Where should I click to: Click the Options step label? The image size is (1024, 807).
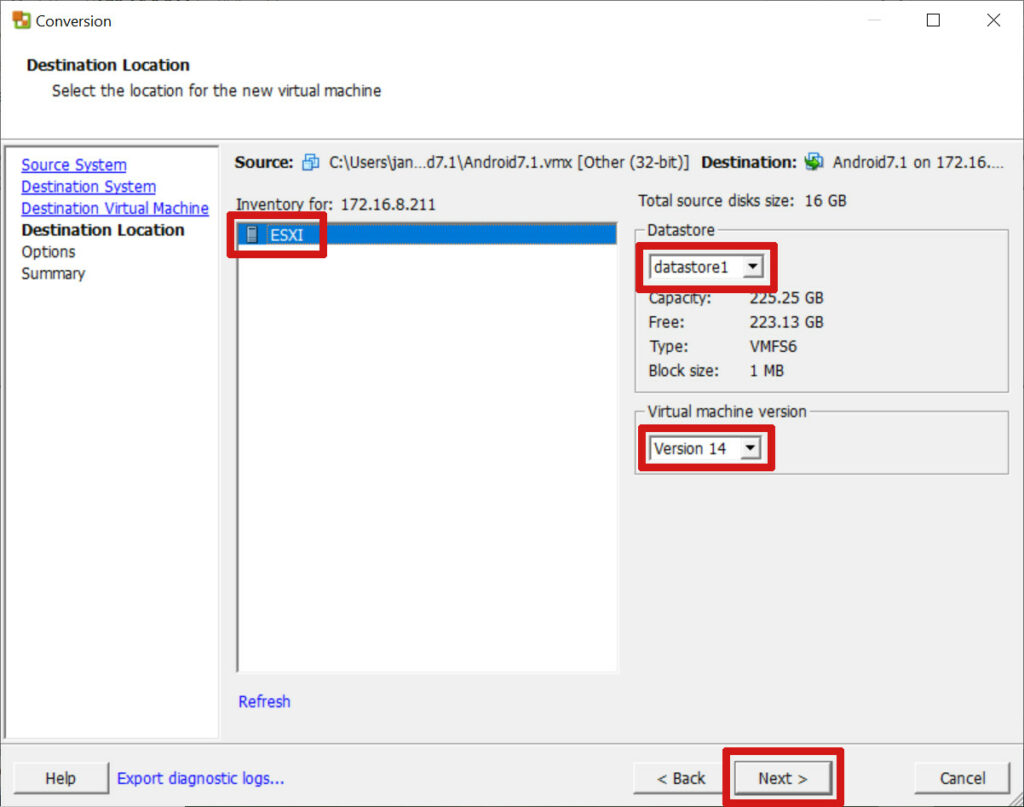point(48,251)
